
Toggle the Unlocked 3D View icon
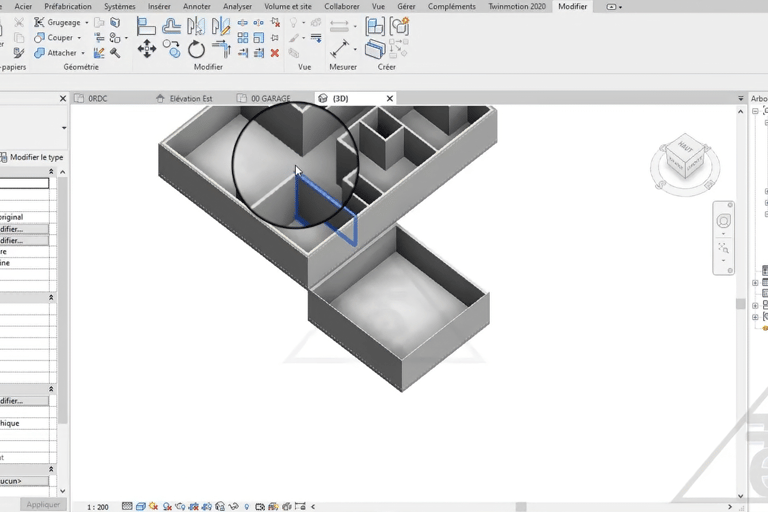pos(220,506)
